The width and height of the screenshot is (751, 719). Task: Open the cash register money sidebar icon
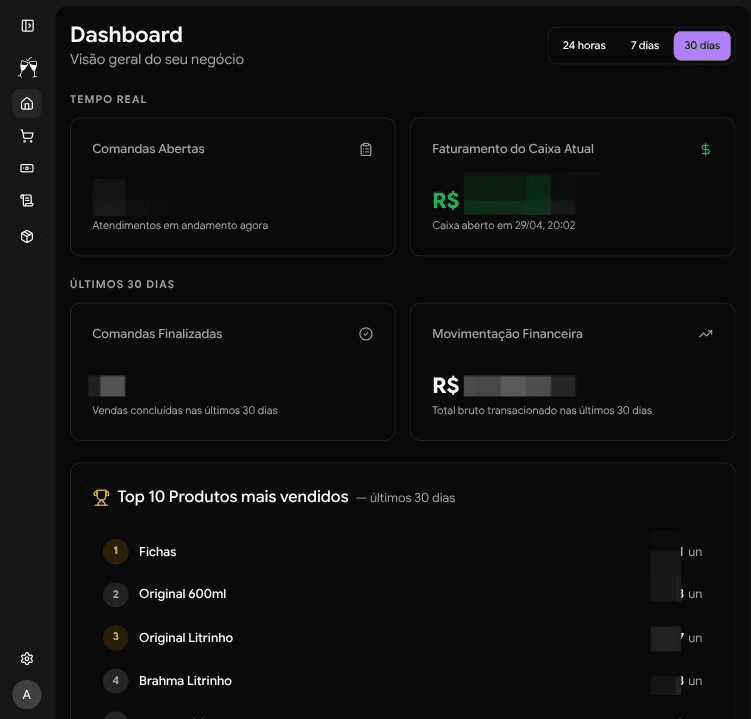(x=27, y=168)
